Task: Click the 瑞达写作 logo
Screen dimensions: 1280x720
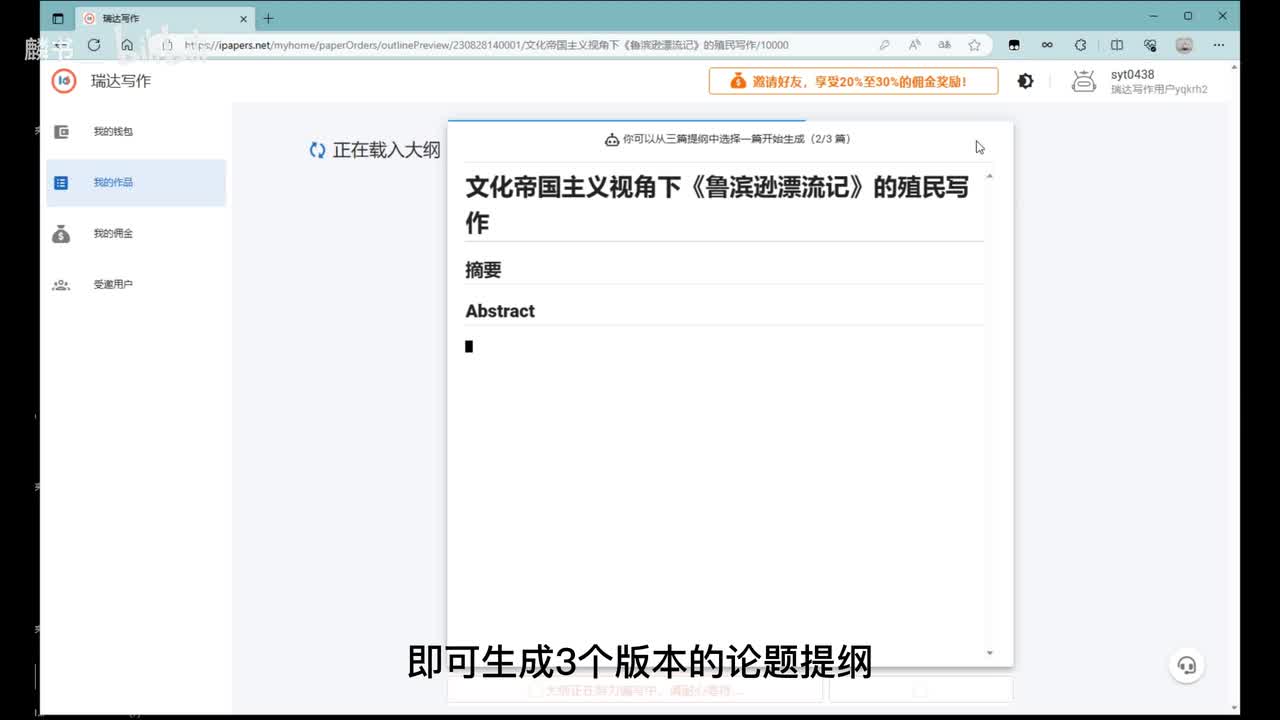Action: pyautogui.click(x=64, y=81)
